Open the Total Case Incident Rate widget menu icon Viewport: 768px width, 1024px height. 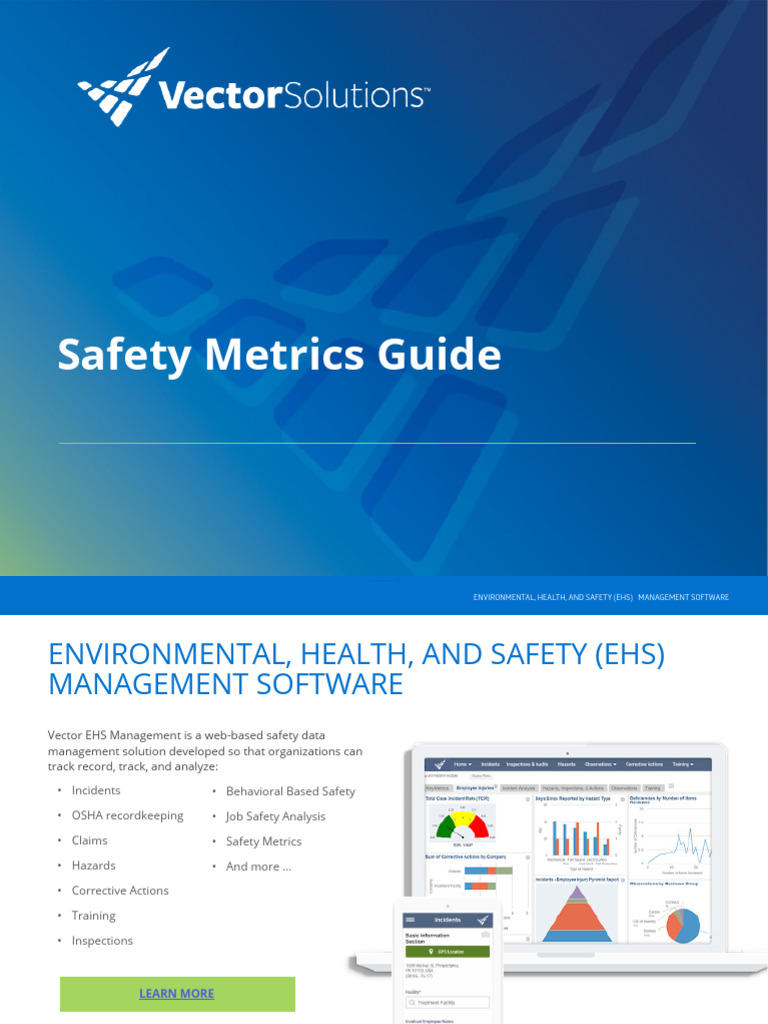pos(528,799)
